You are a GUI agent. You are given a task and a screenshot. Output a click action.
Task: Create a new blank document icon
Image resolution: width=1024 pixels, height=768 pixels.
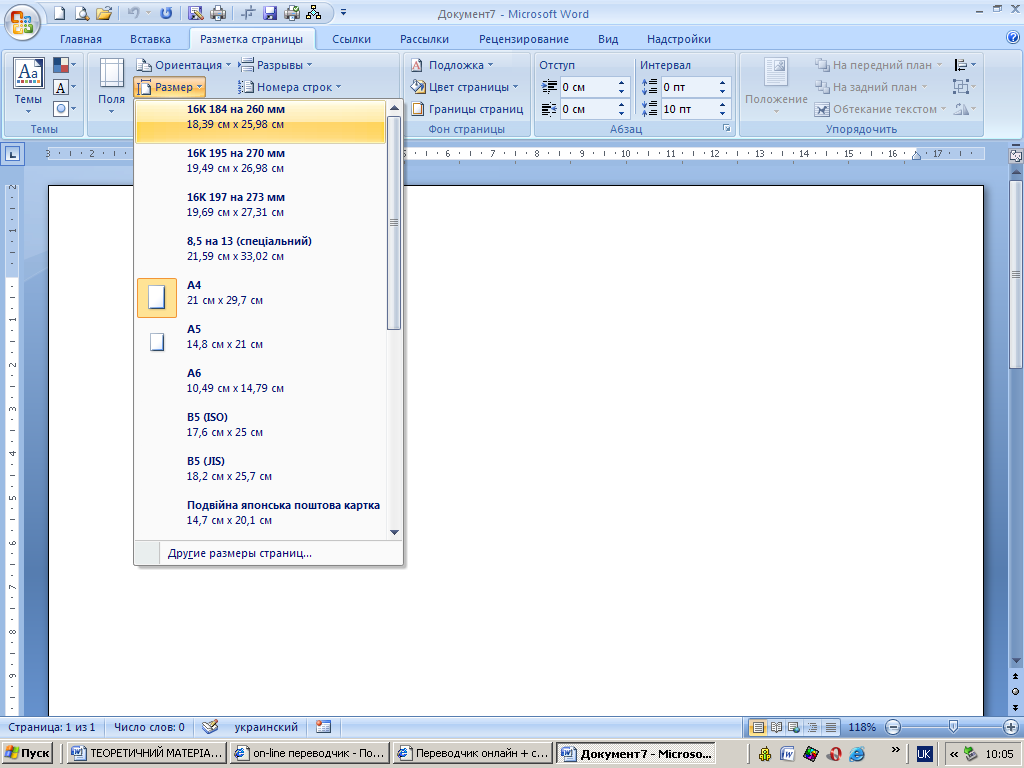click(59, 13)
